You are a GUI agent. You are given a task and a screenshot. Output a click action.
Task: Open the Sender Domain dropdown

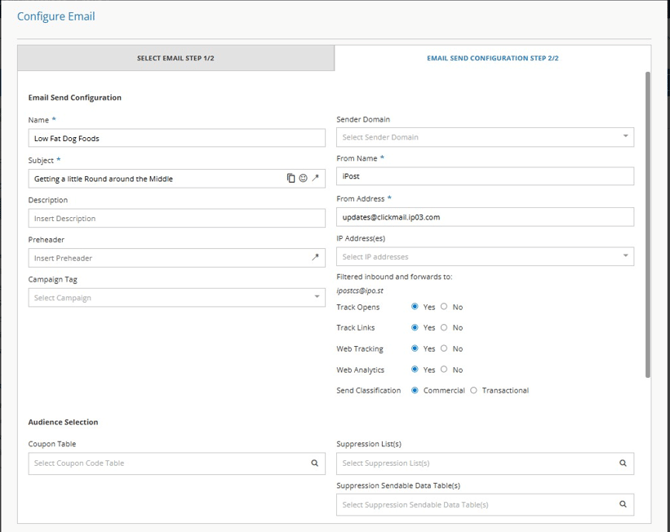(485, 137)
